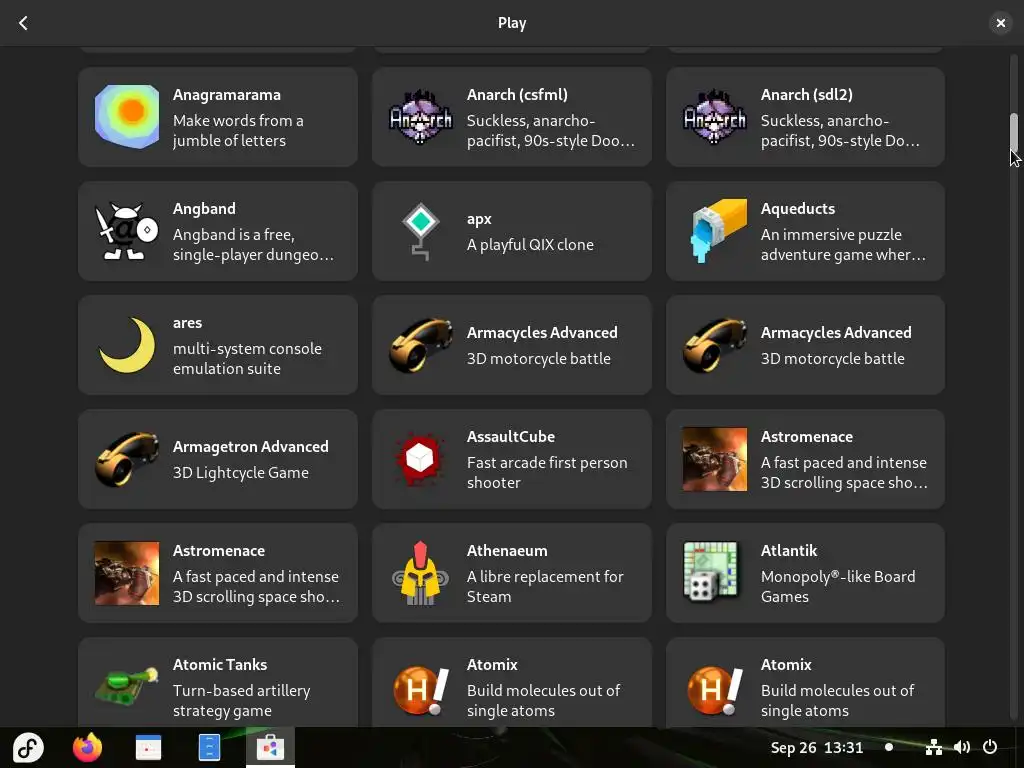Open the Anagramarama app card title
Viewport: 1024px width, 768px height.
(227, 95)
